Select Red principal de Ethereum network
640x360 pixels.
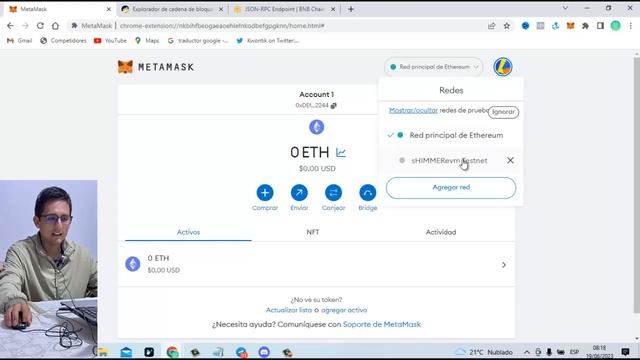(x=451, y=135)
